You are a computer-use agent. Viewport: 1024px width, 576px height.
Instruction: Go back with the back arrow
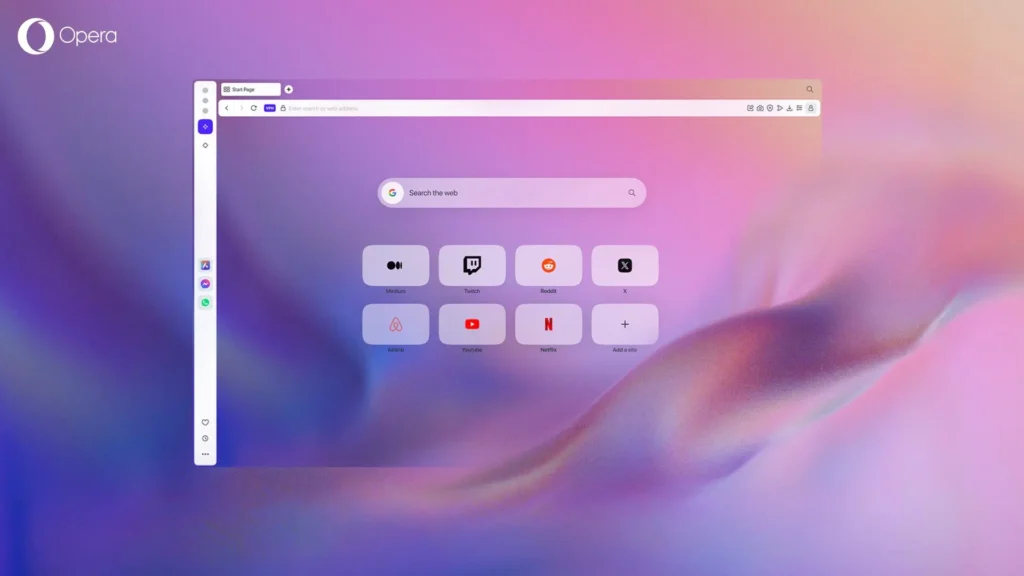pyautogui.click(x=227, y=108)
